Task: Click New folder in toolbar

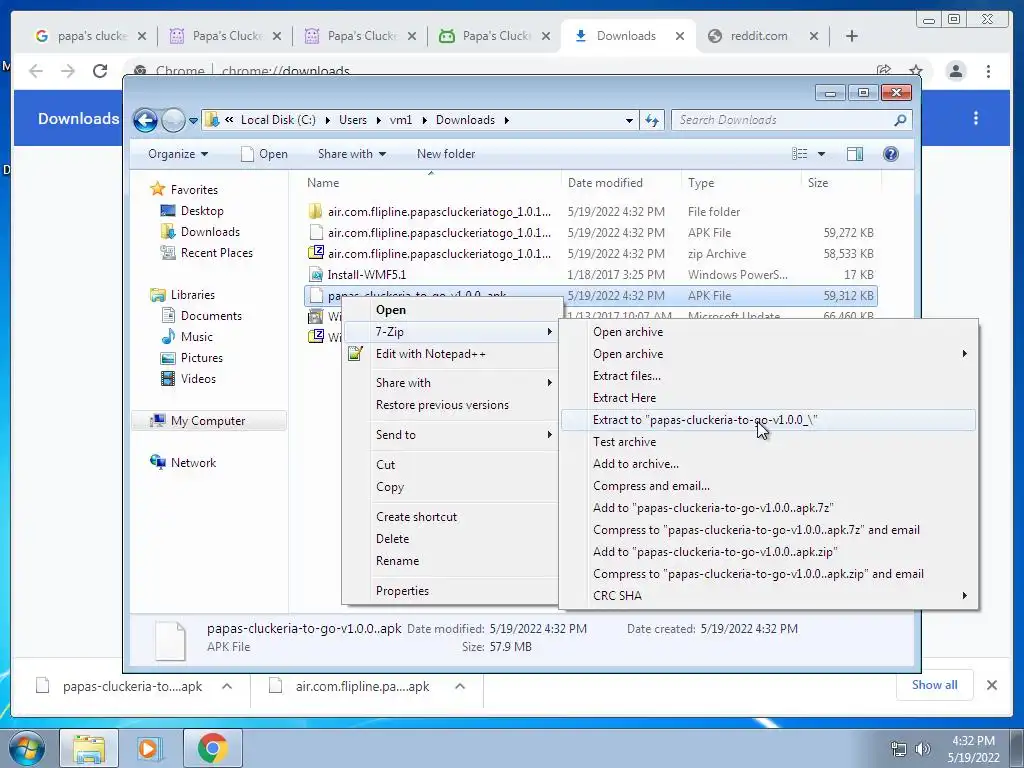Action: (446, 154)
